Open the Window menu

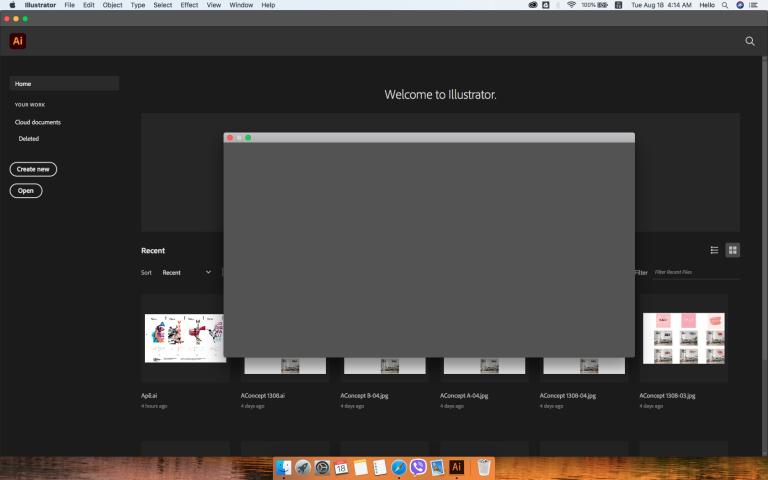pos(241,5)
